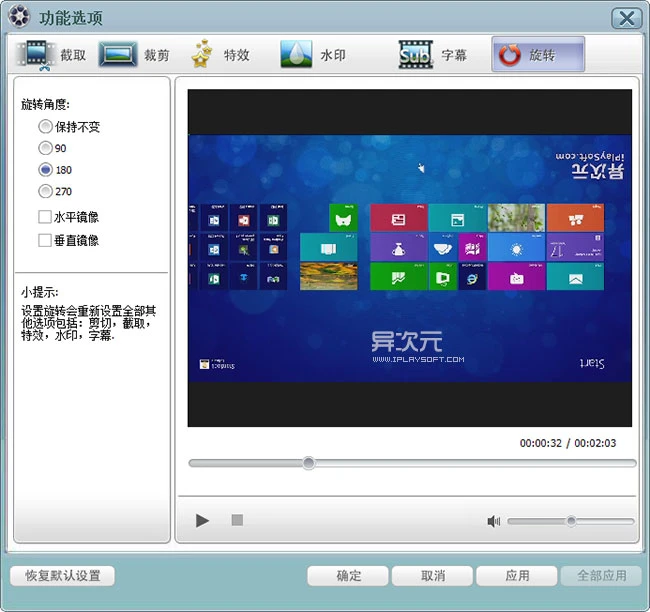Stop the preview playback
This screenshot has height=612, width=650.
pos(237,520)
